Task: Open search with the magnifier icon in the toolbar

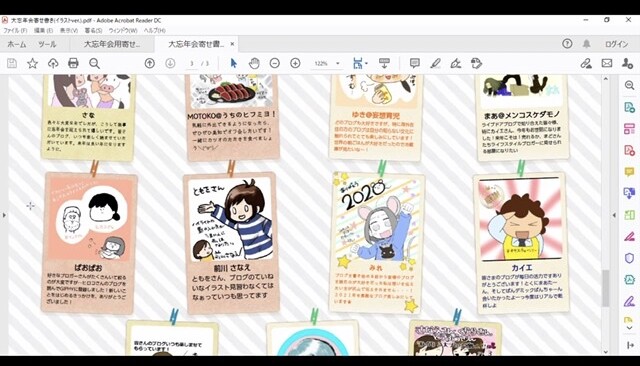Action: [94, 63]
